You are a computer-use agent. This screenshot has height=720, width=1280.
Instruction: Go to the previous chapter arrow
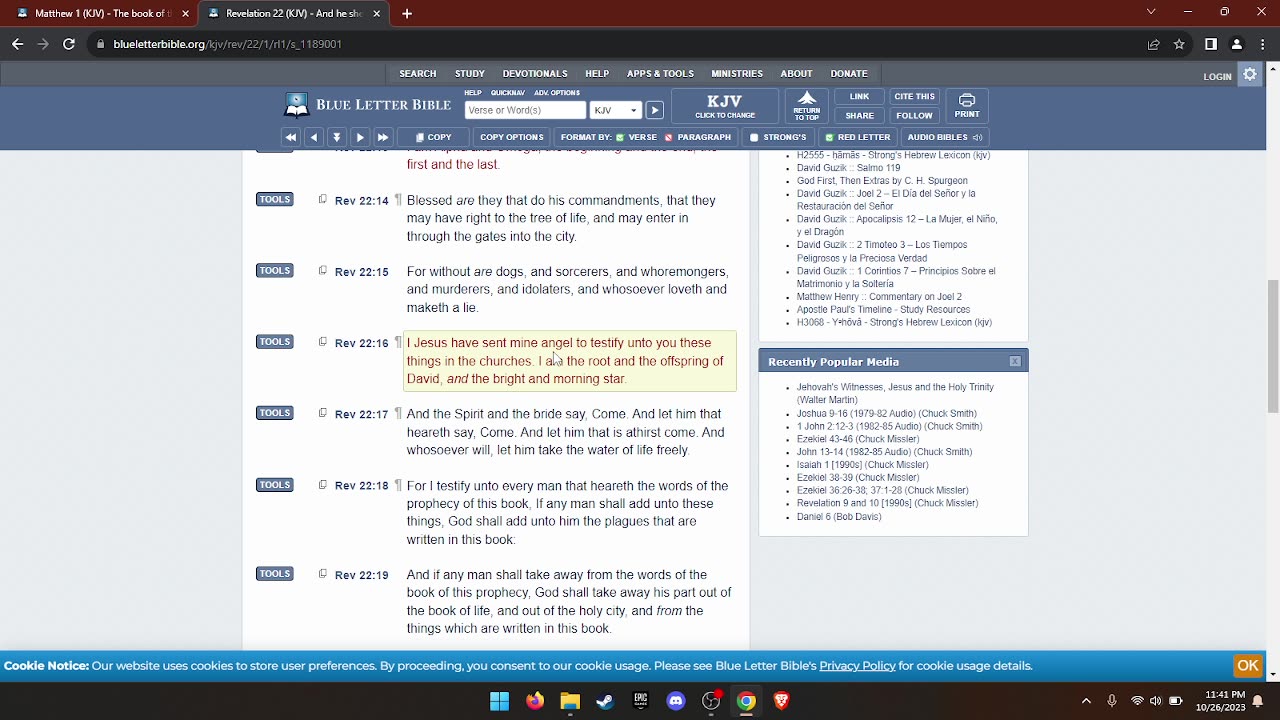coord(314,137)
